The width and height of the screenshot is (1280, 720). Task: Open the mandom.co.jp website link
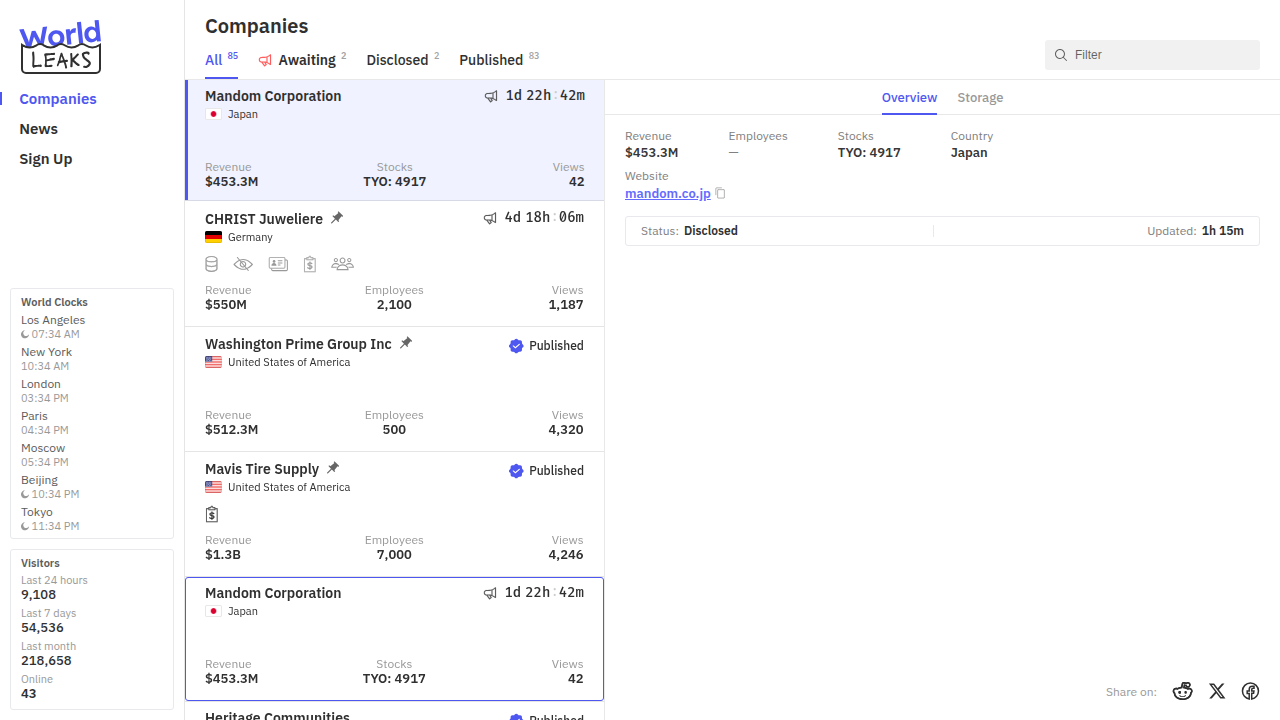[x=667, y=194]
